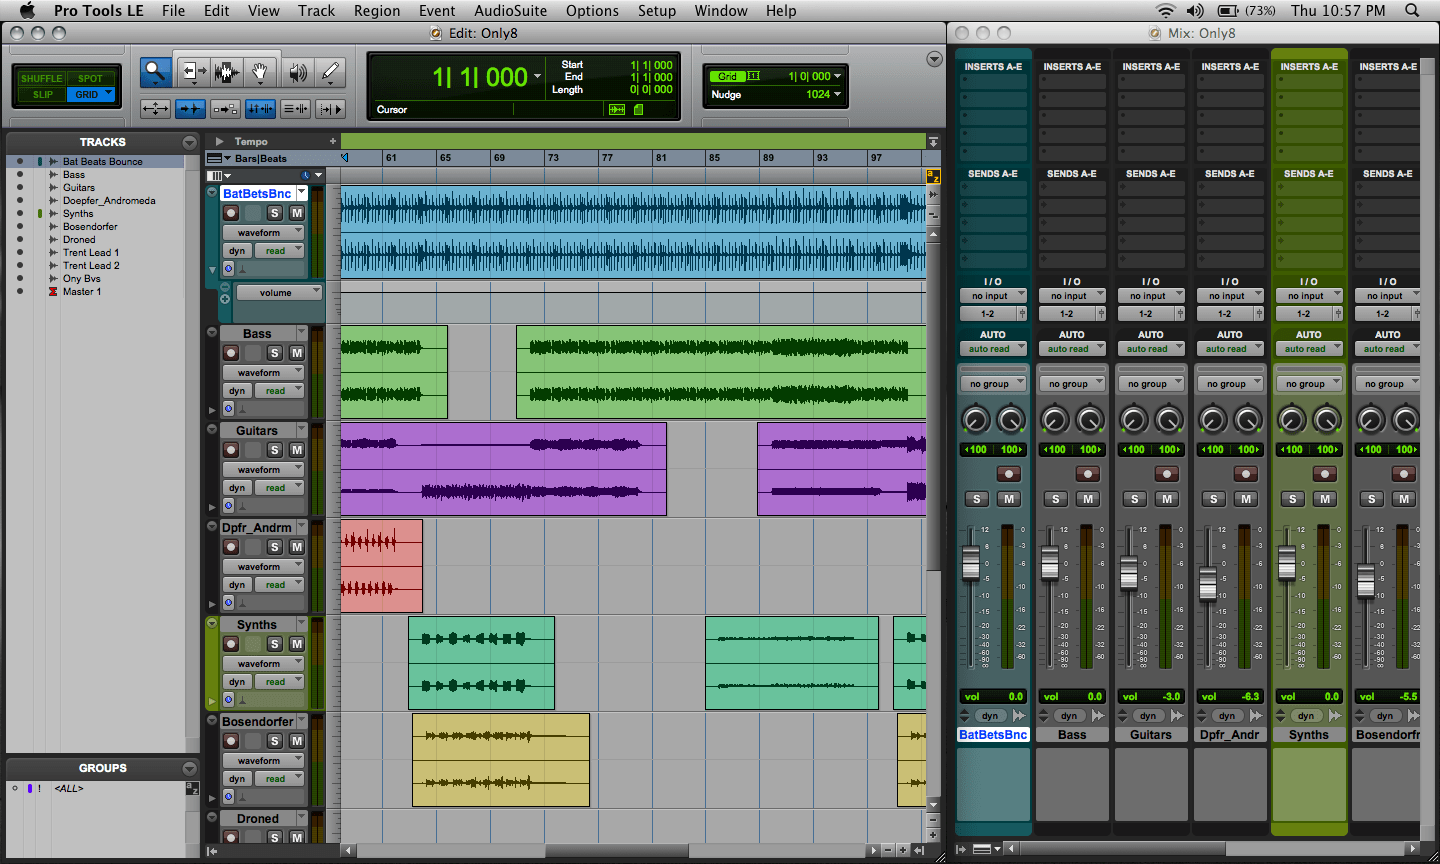Screen dimensions: 1440x864
Task: Select the Grabber hand tool
Action: tap(260, 72)
